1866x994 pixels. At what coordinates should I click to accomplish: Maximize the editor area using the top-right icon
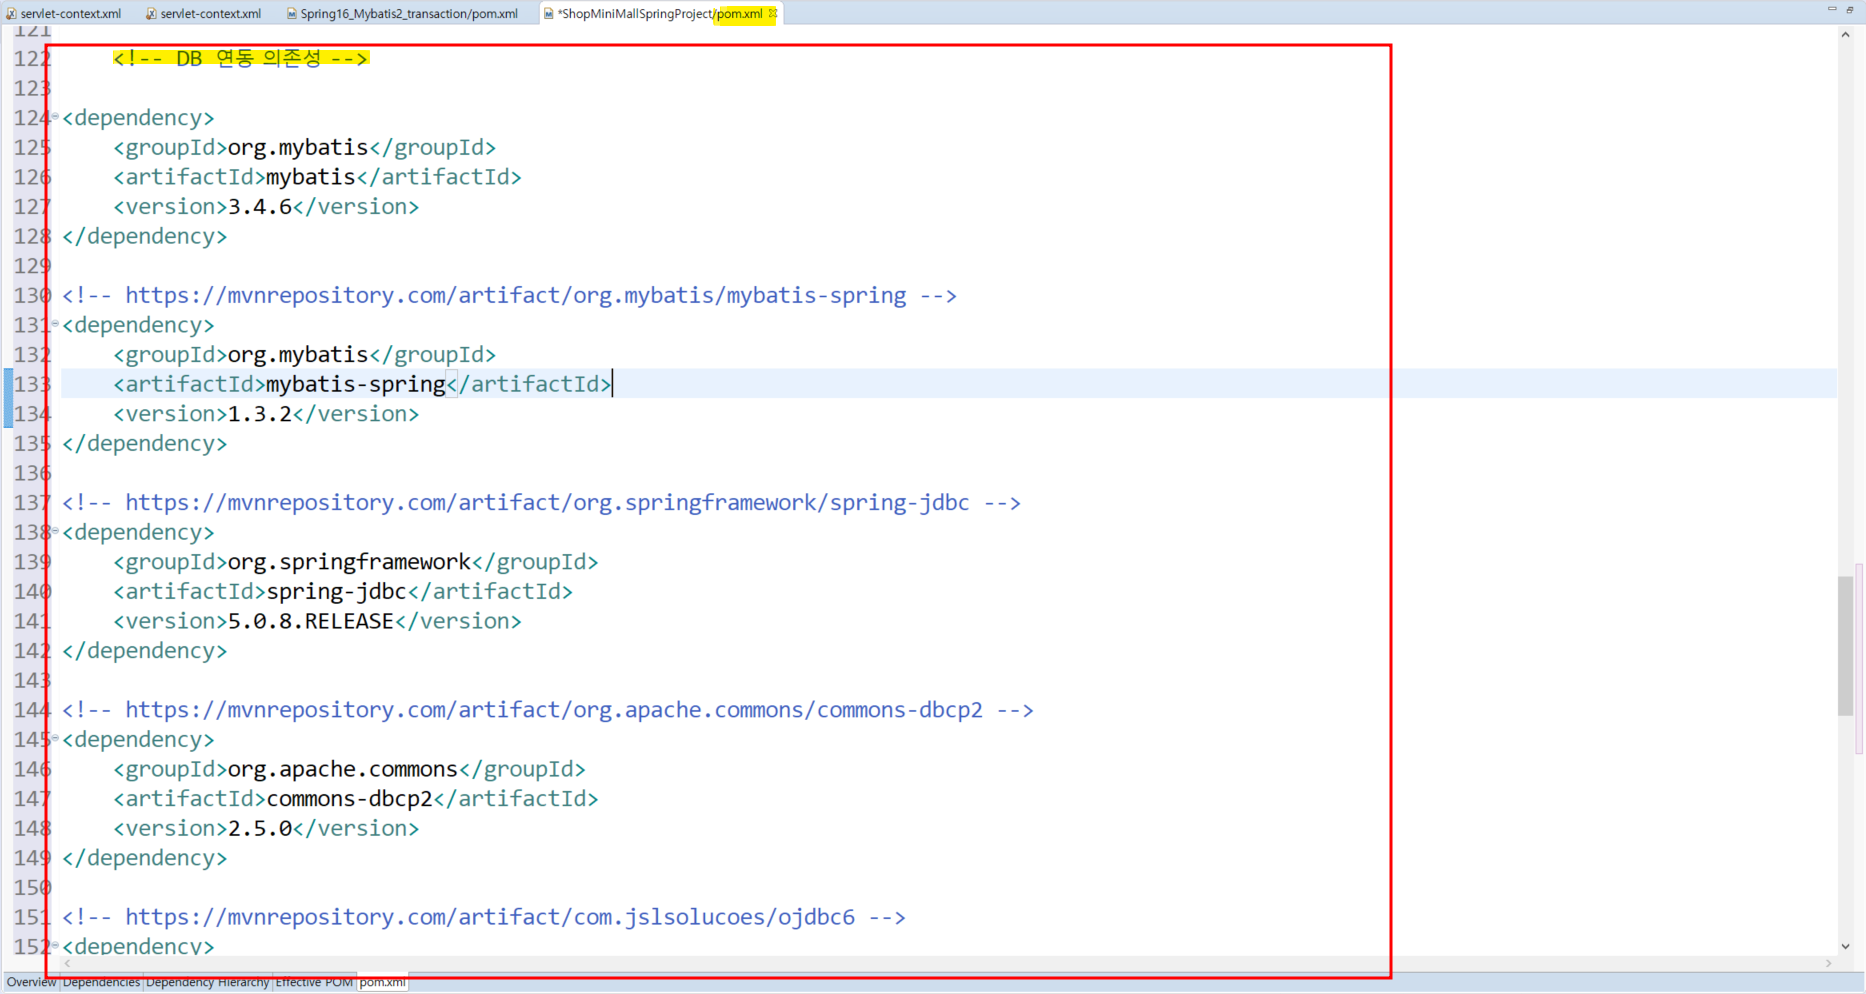[x=1850, y=9]
